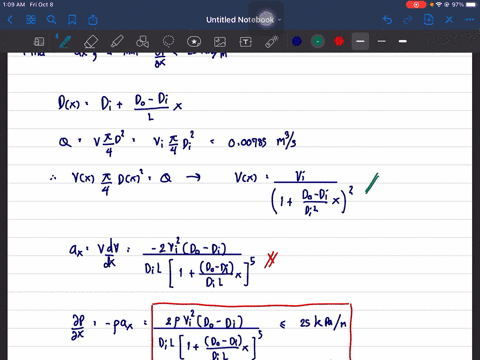Viewport: 480px width, 360px height.
Task: Add a new page
Action: 428,20
